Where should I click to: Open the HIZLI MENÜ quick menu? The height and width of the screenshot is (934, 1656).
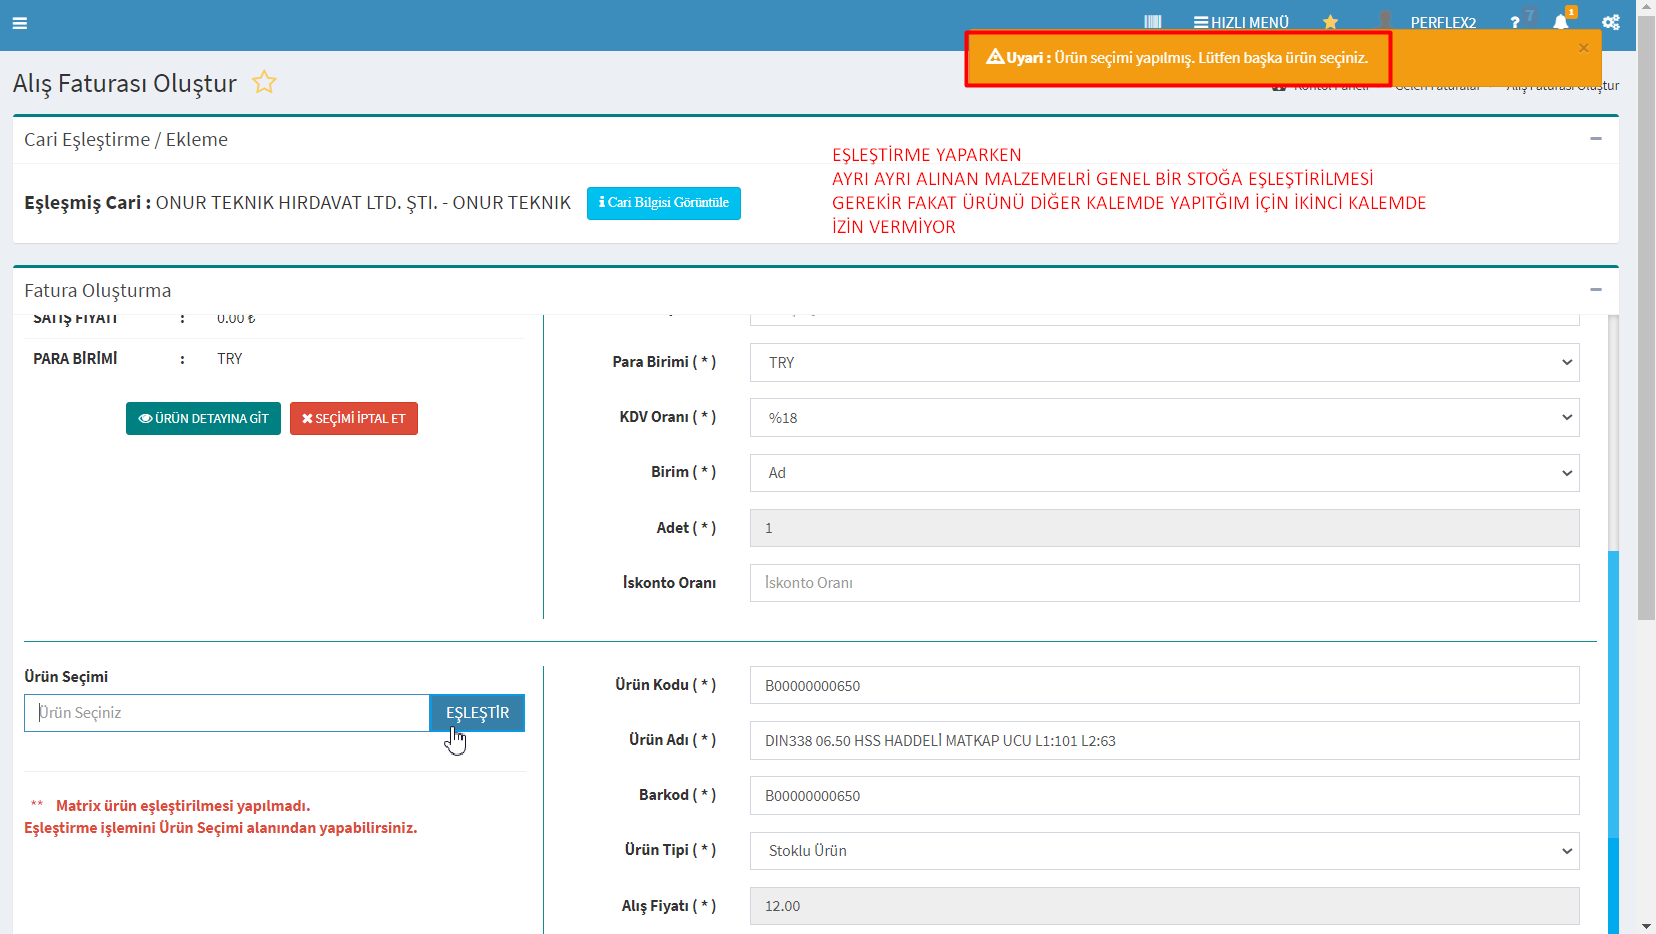[x=1241, y=22]
